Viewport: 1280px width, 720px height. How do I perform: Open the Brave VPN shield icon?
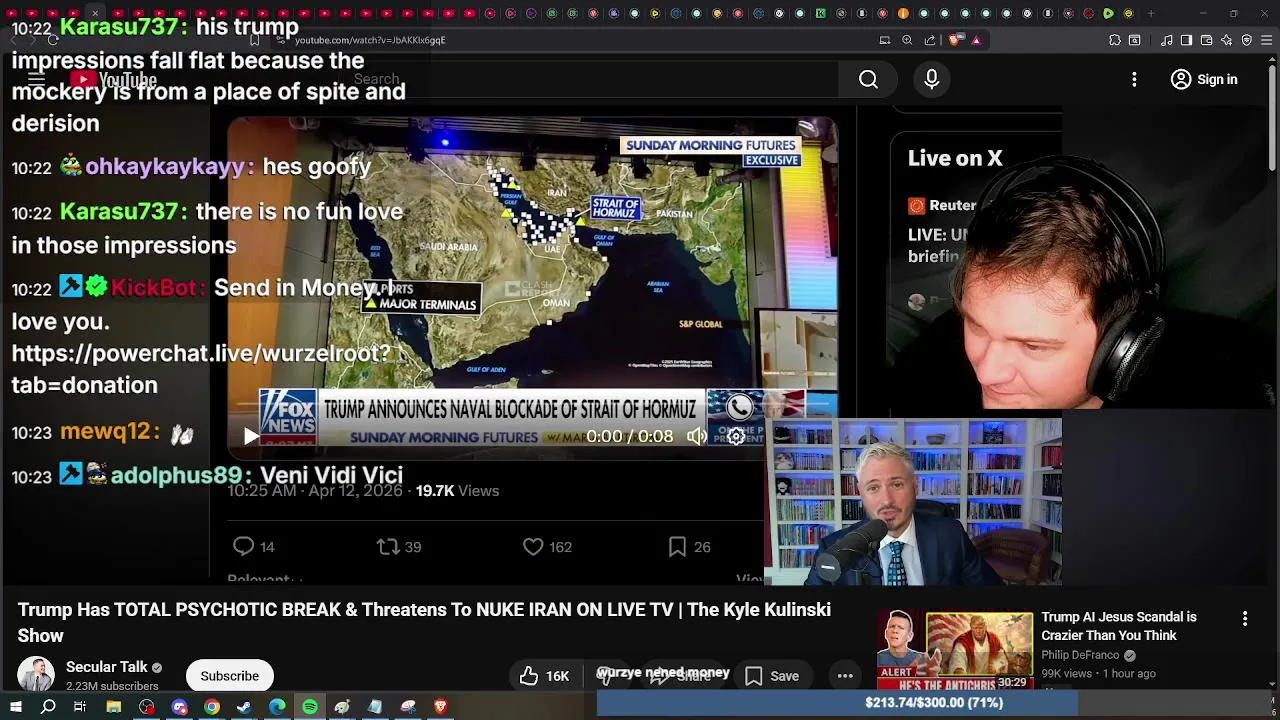[x=1247, y=40]
